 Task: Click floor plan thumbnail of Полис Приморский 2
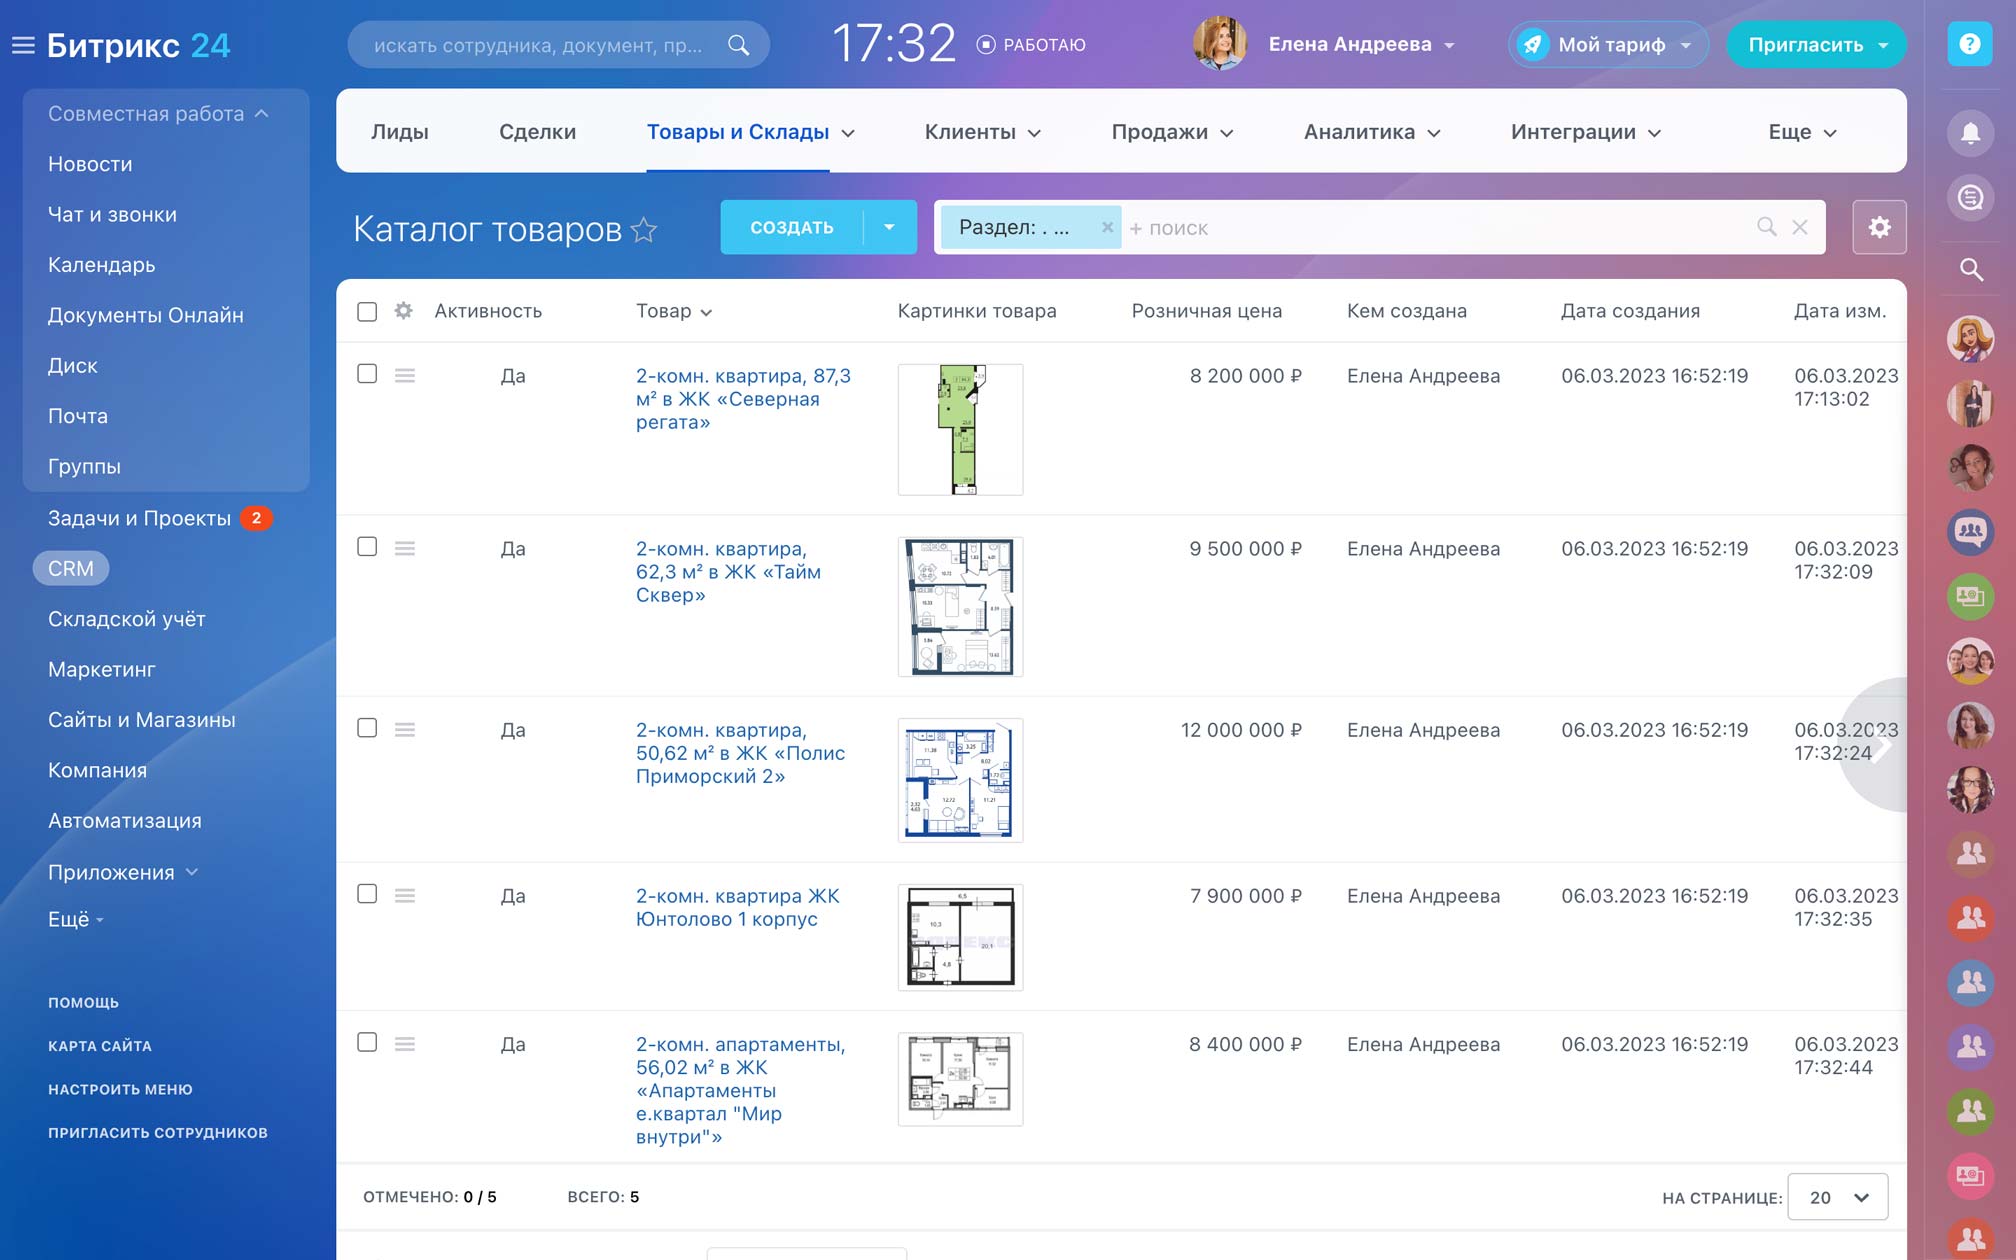point(959,780)
